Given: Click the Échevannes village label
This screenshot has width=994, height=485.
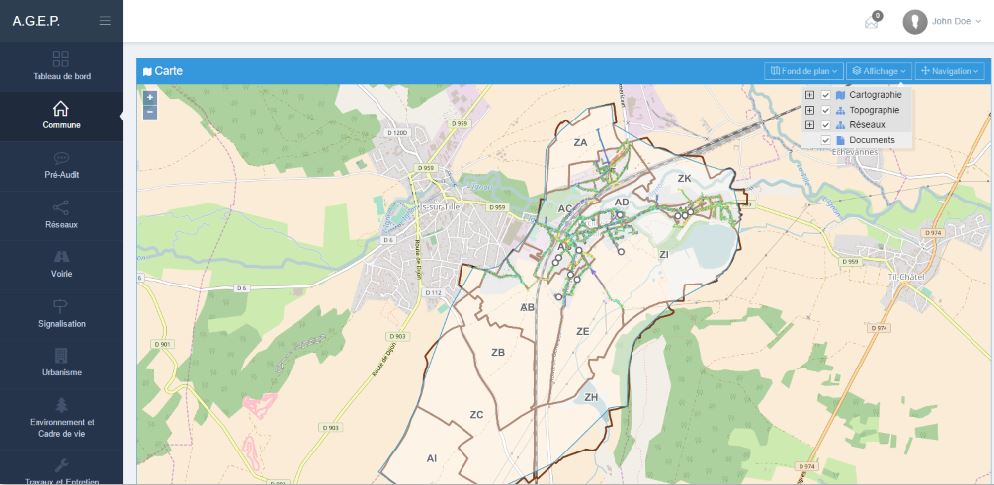Looking at the screenshot, I should [x=854, y=152].
